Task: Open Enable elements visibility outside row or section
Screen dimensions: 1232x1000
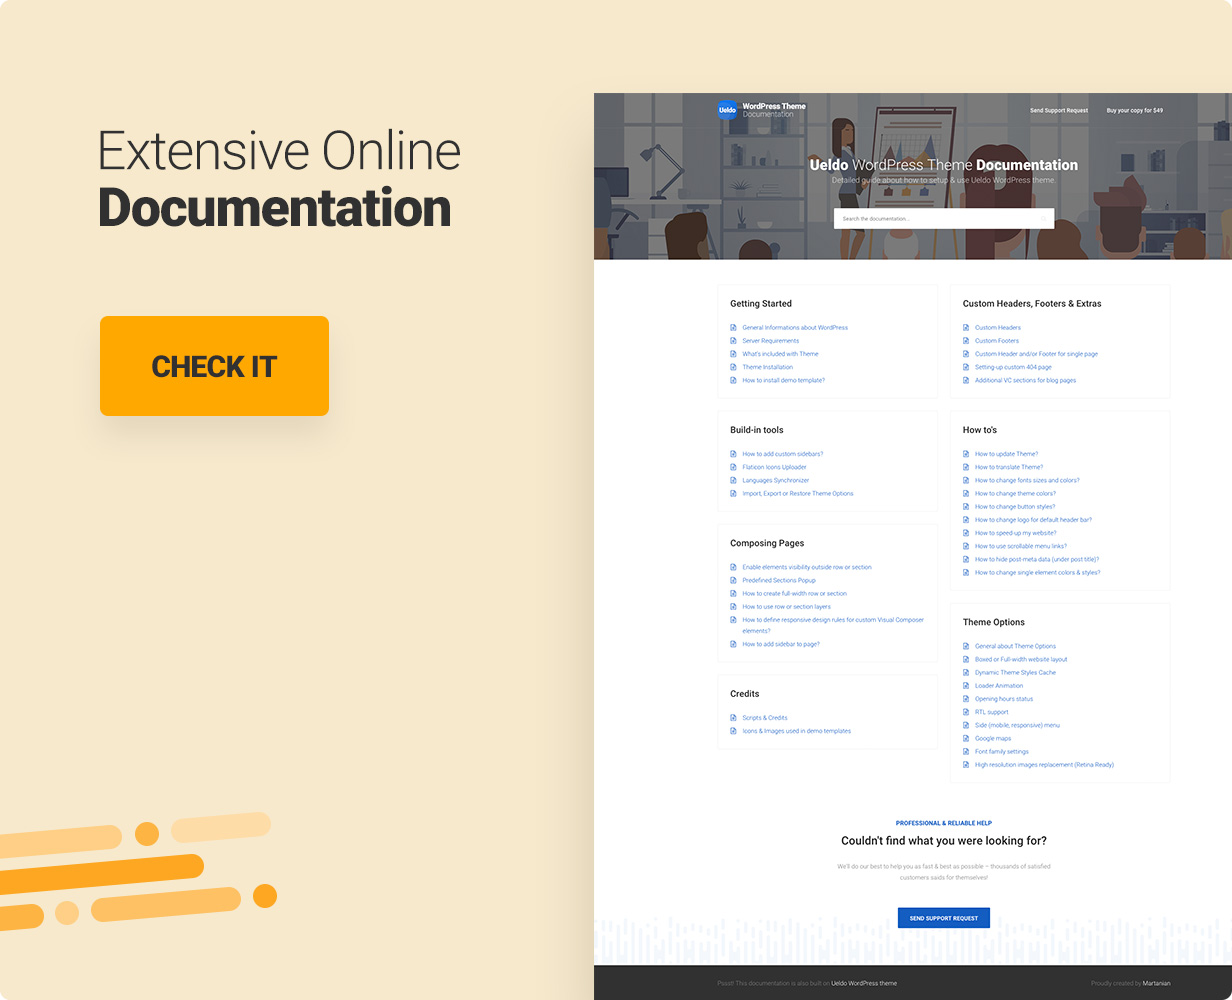Action: pos(807,567)
